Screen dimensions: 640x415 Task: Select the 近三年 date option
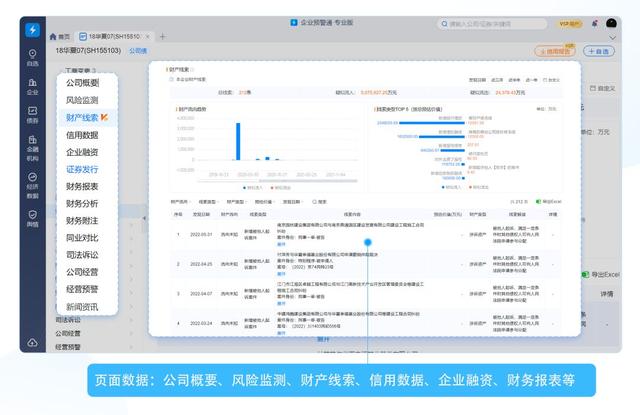497,80
